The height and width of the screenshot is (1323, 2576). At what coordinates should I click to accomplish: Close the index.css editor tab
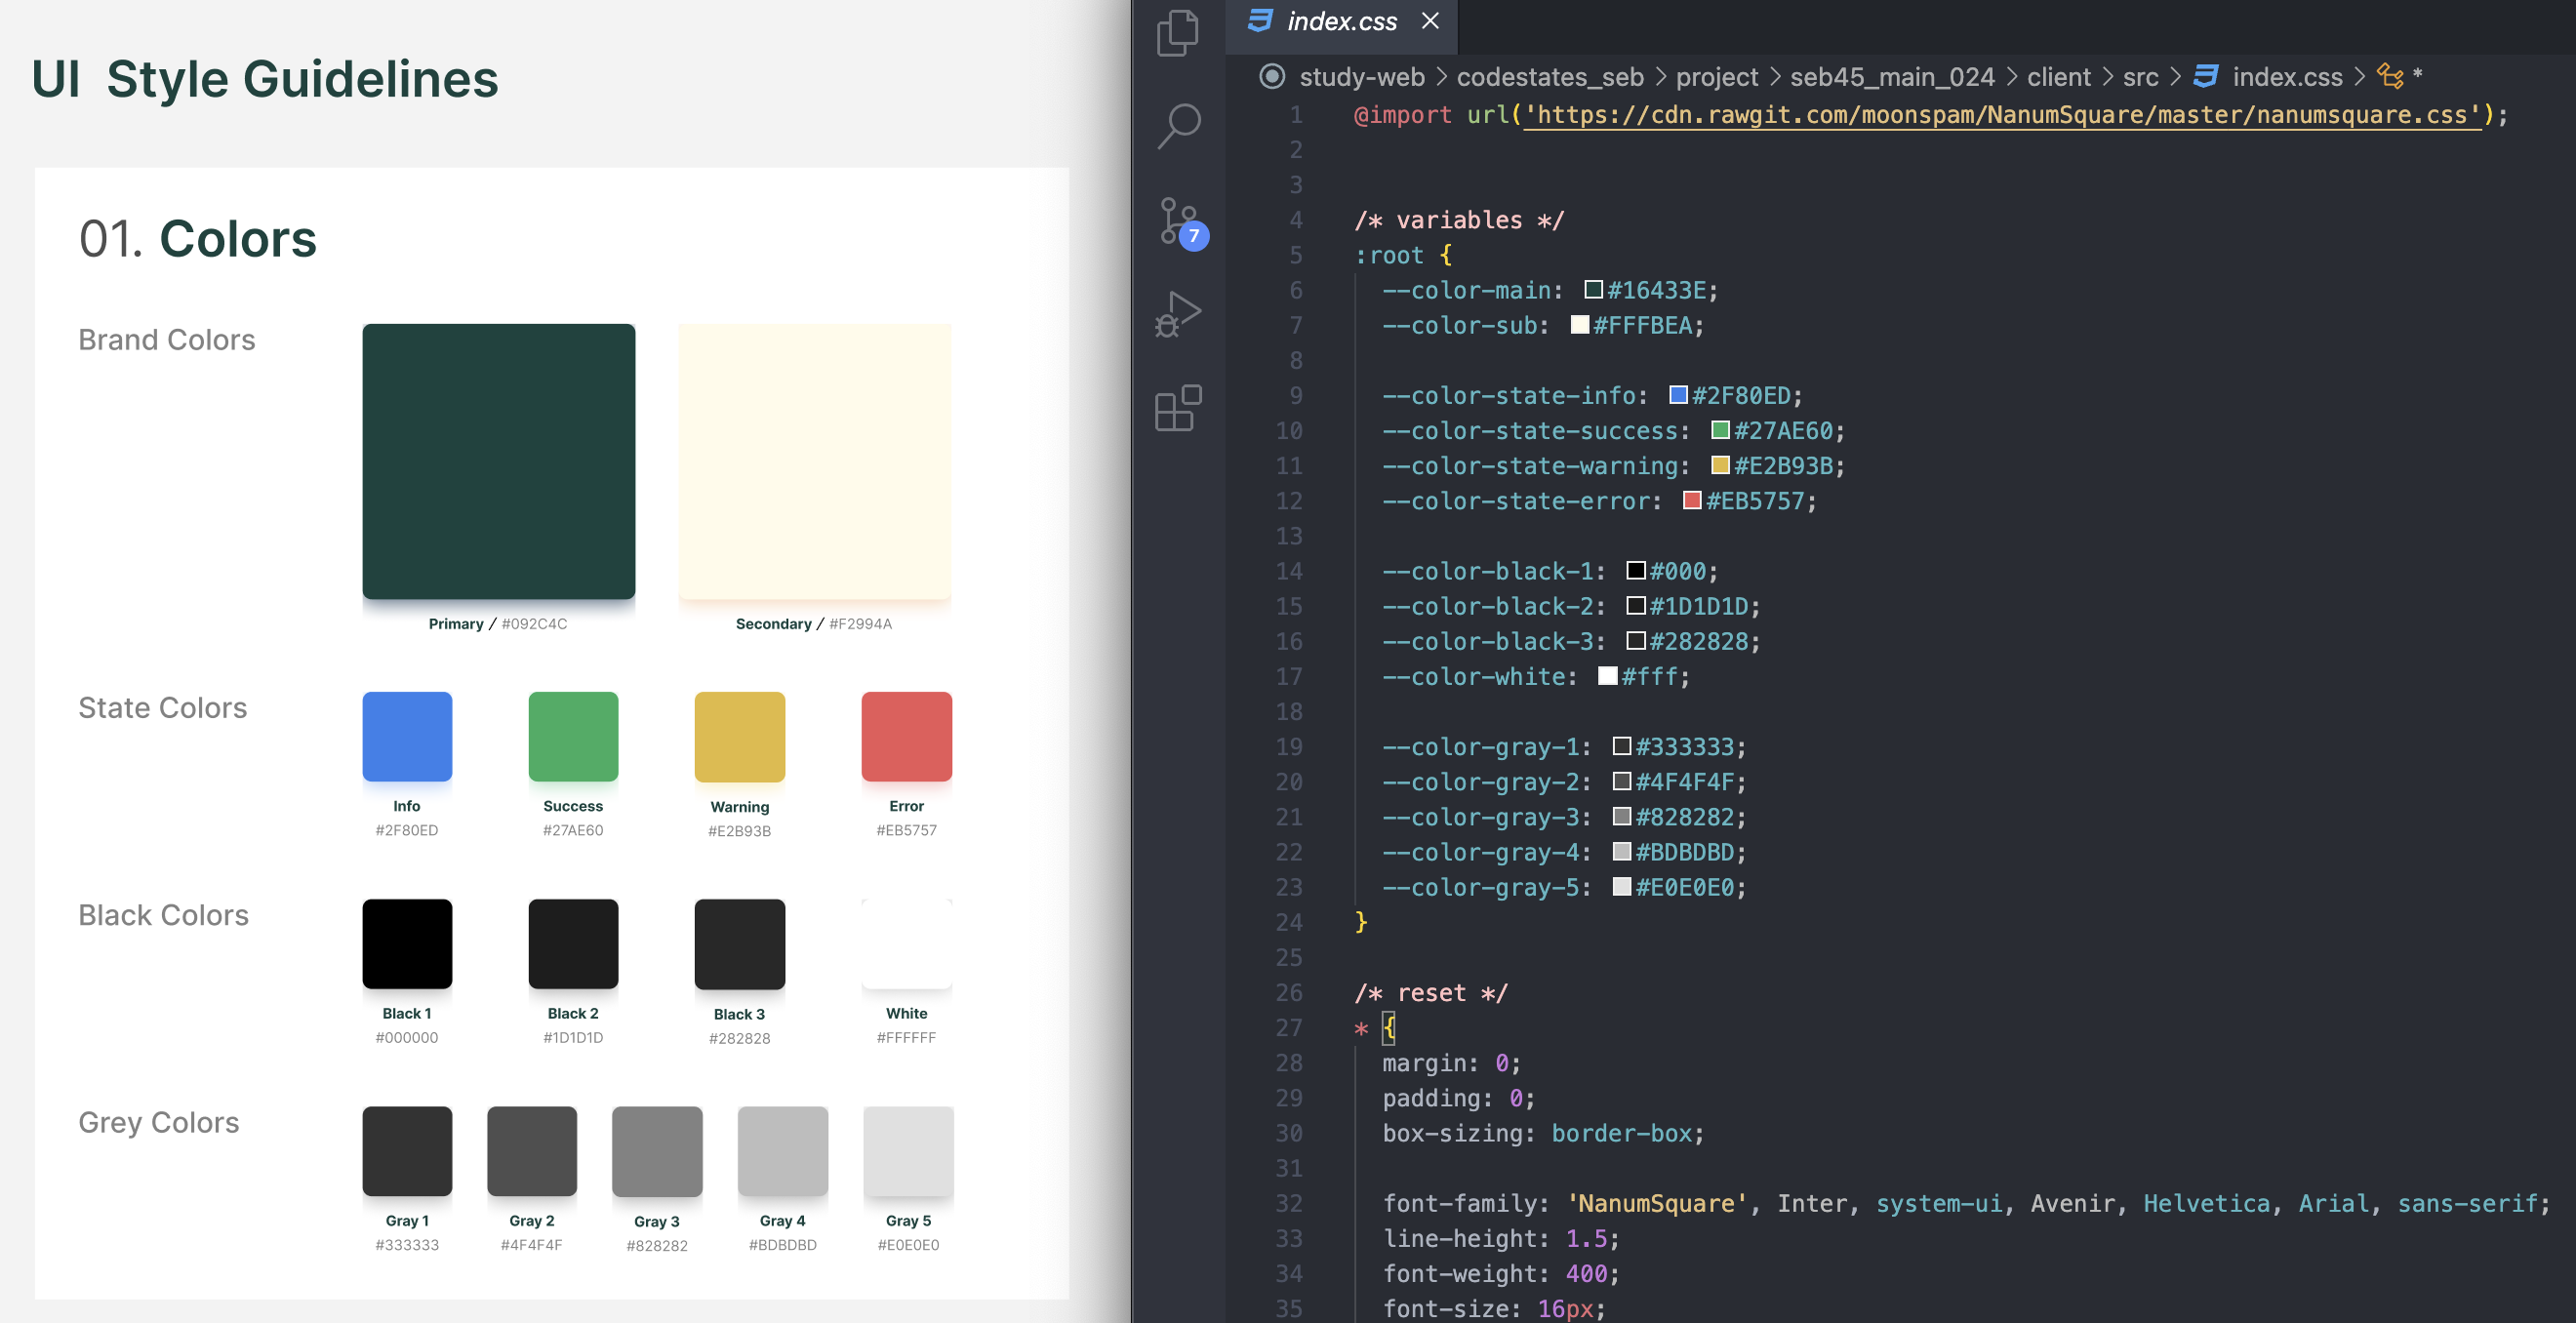pos(1430,21)
